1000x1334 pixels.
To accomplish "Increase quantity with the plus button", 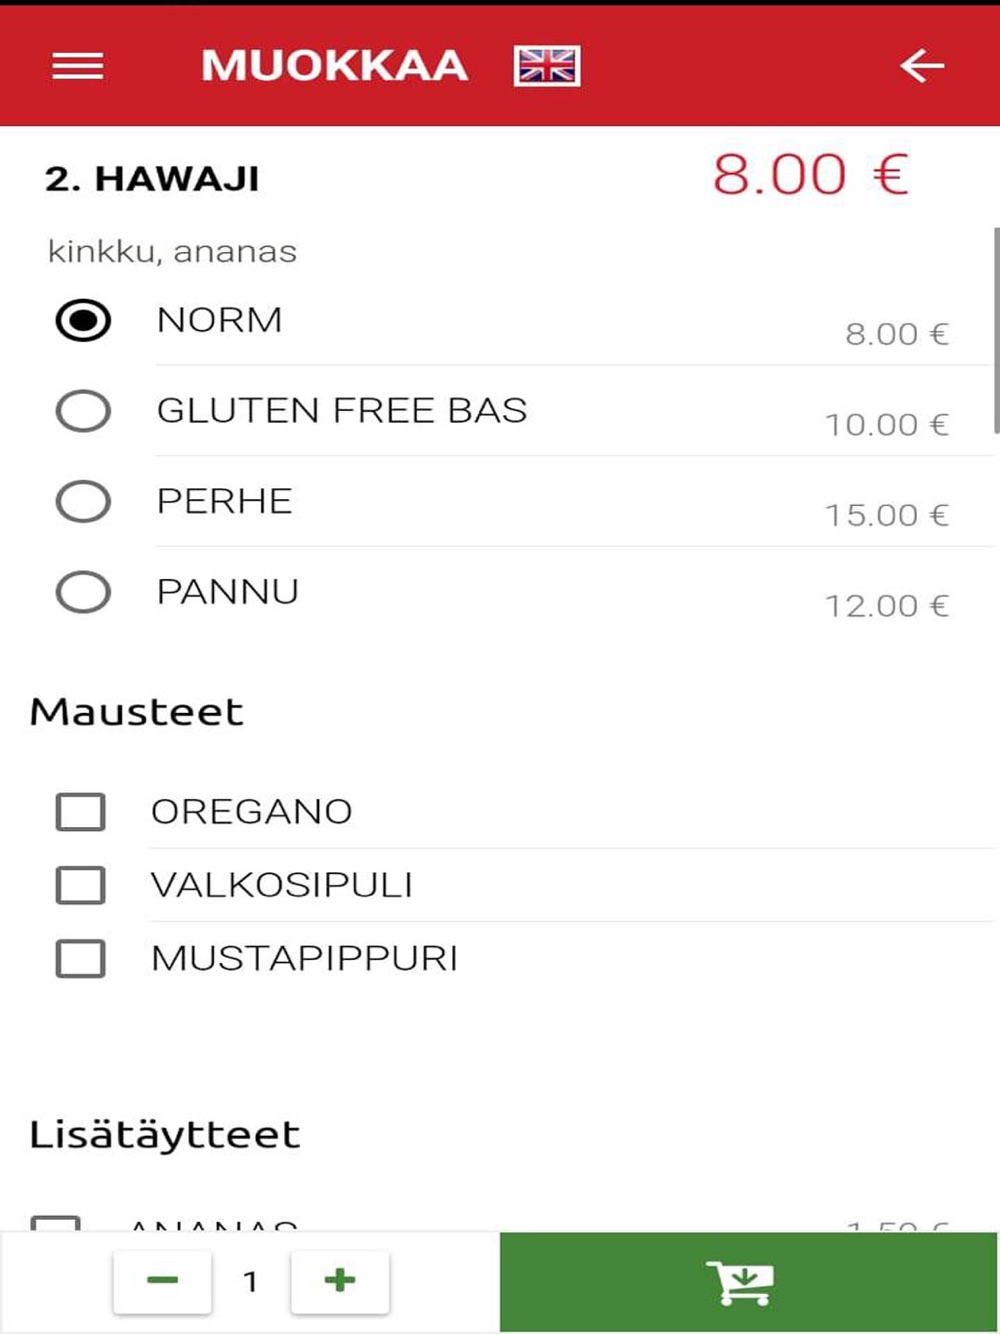I will coord(340,1281).
